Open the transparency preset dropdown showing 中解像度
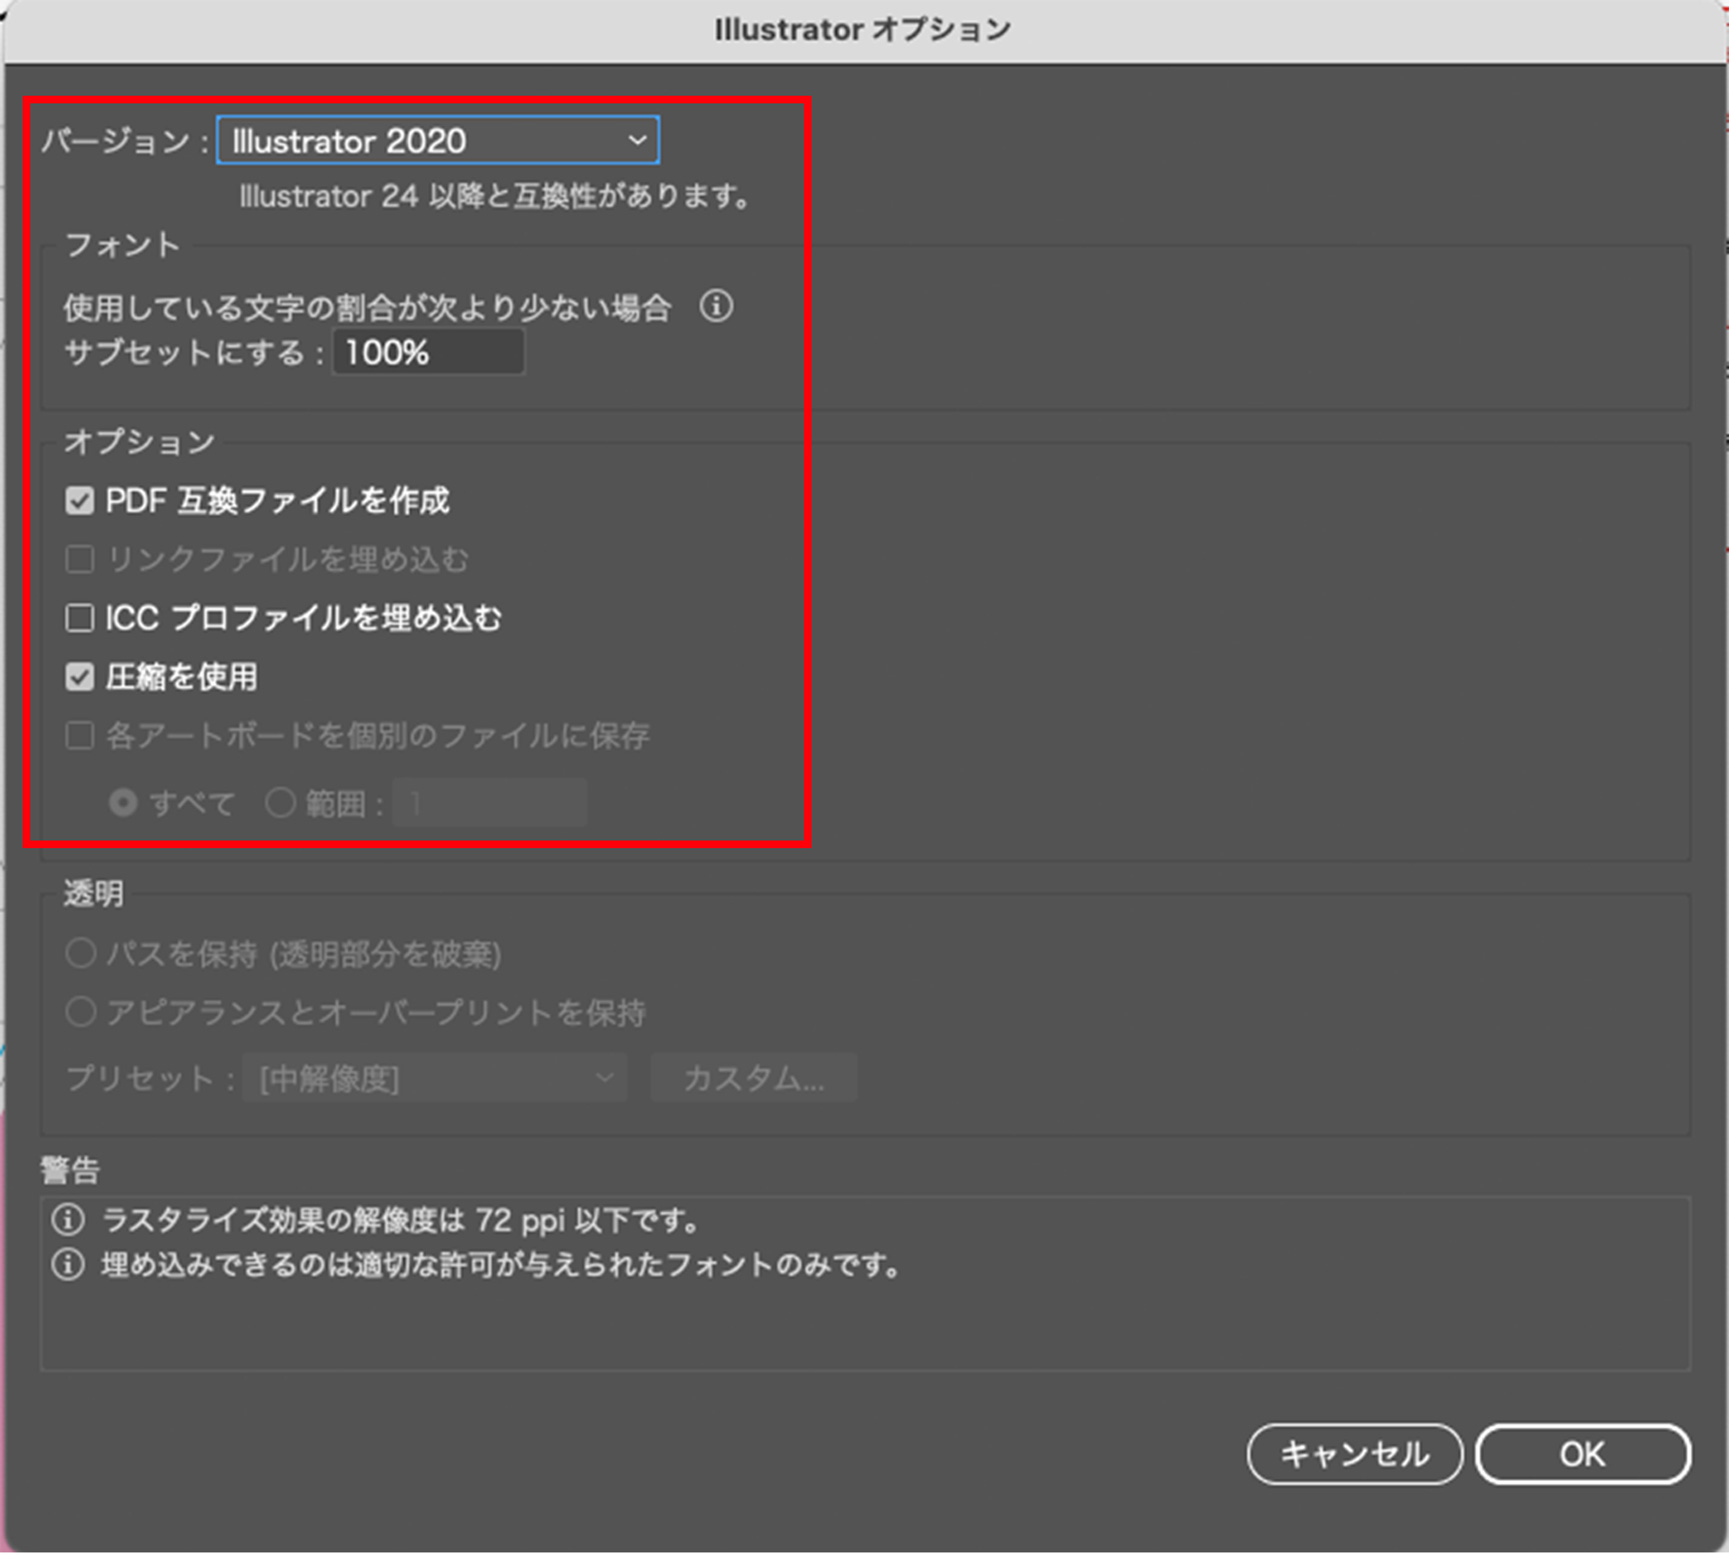The height and width of the screenshot is (1555, 1729). click(434, 1078)
